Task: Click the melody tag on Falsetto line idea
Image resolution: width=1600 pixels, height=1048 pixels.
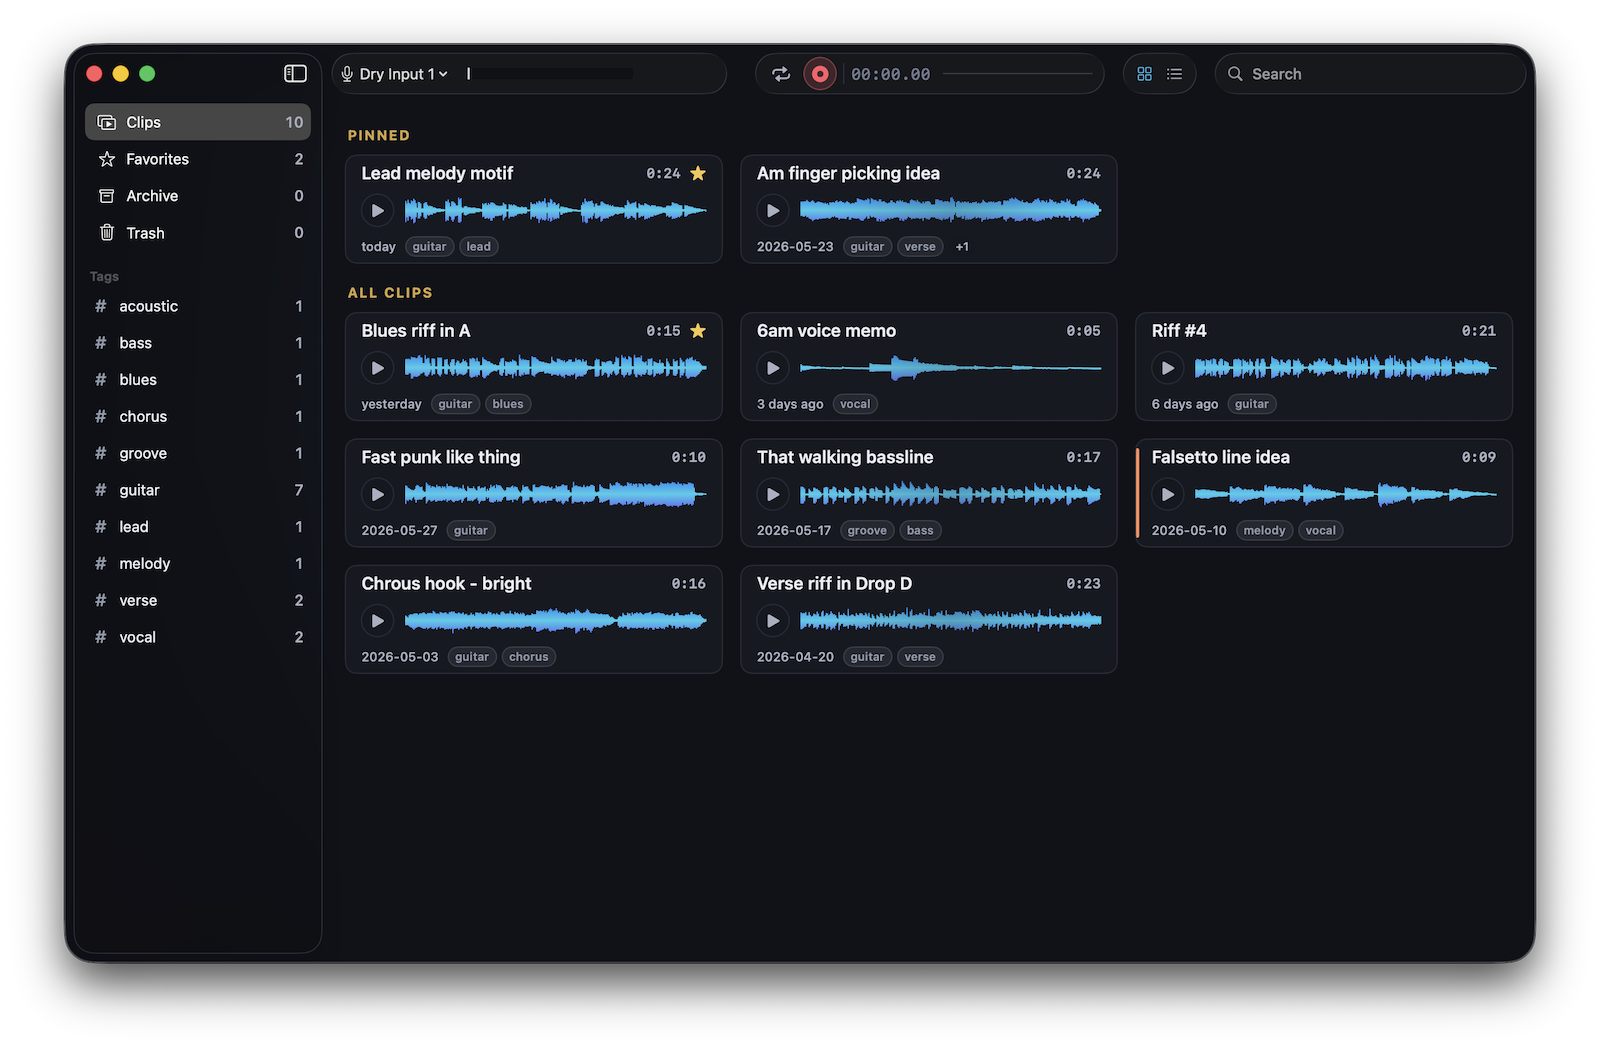Action: coord(1264,531)
